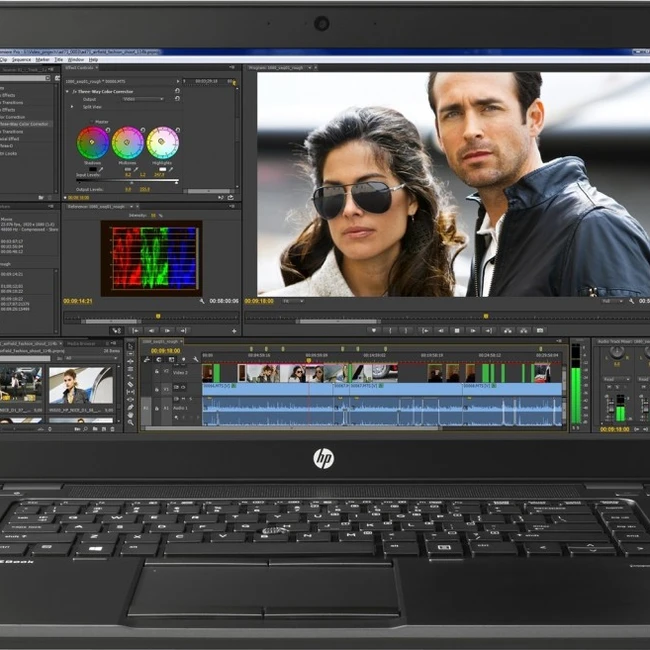Image resolution: width=650 pixels, height=650 pixels.
Task: Select the Pen tool in the Tools panel
Action: tap(131, 407)
